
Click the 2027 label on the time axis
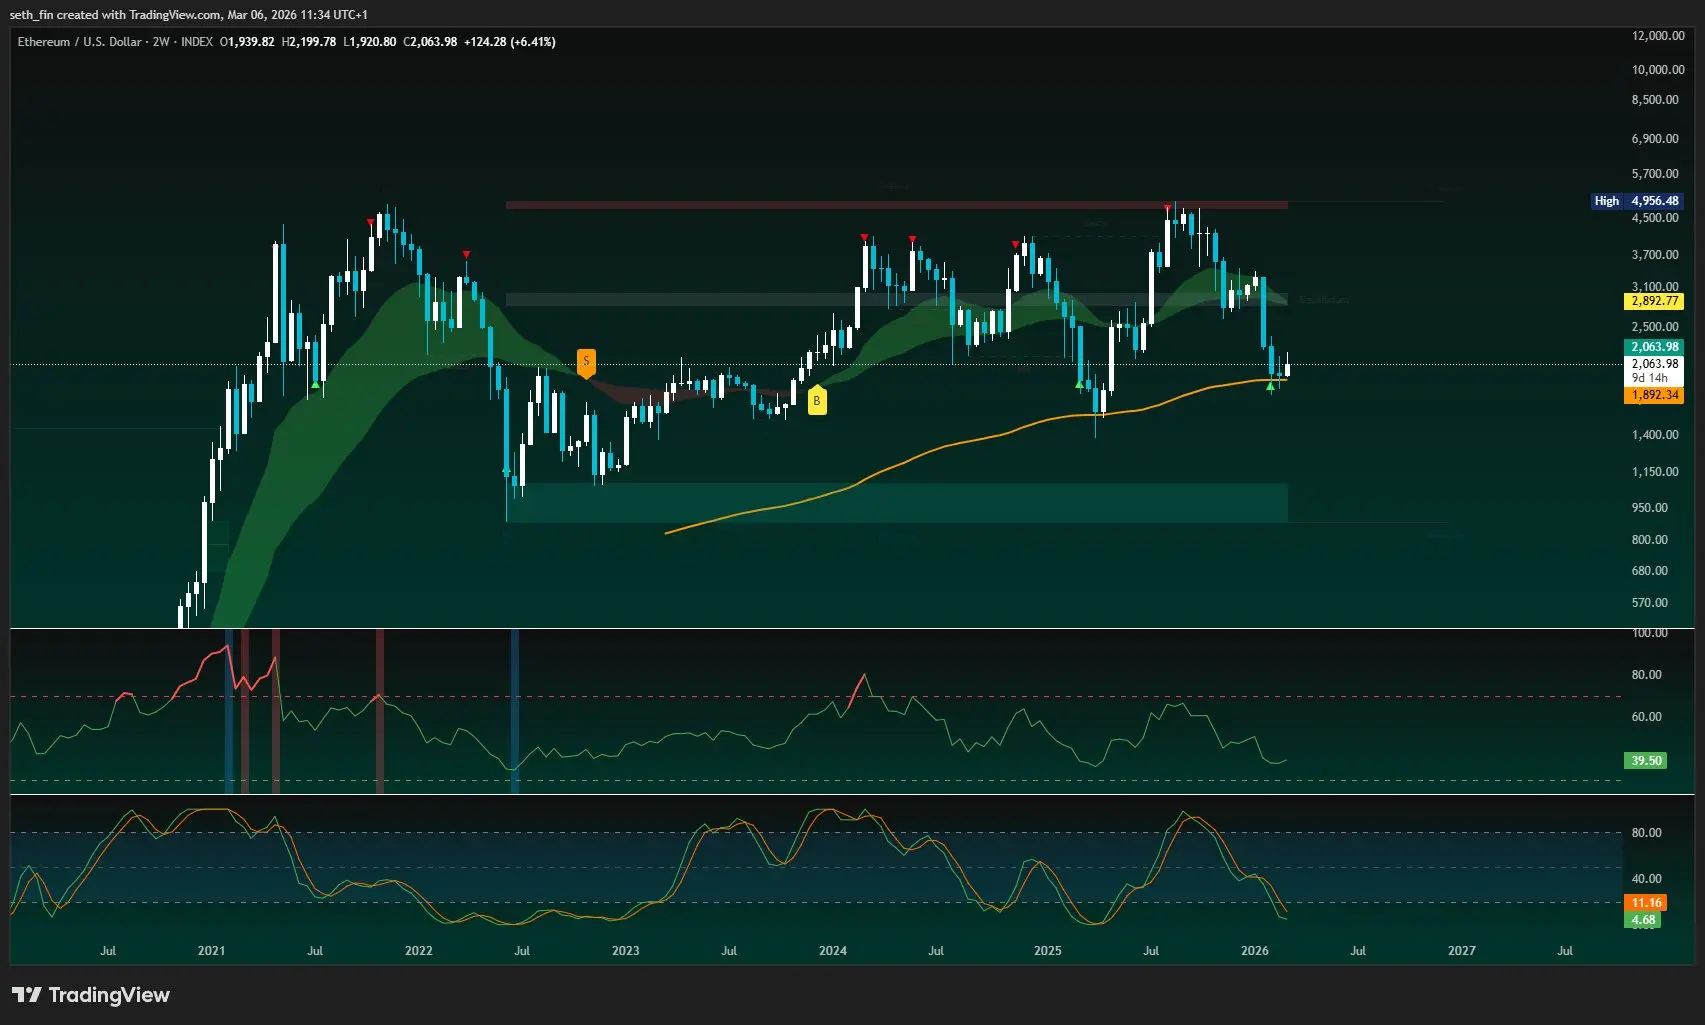click(x=1461, y=951)
